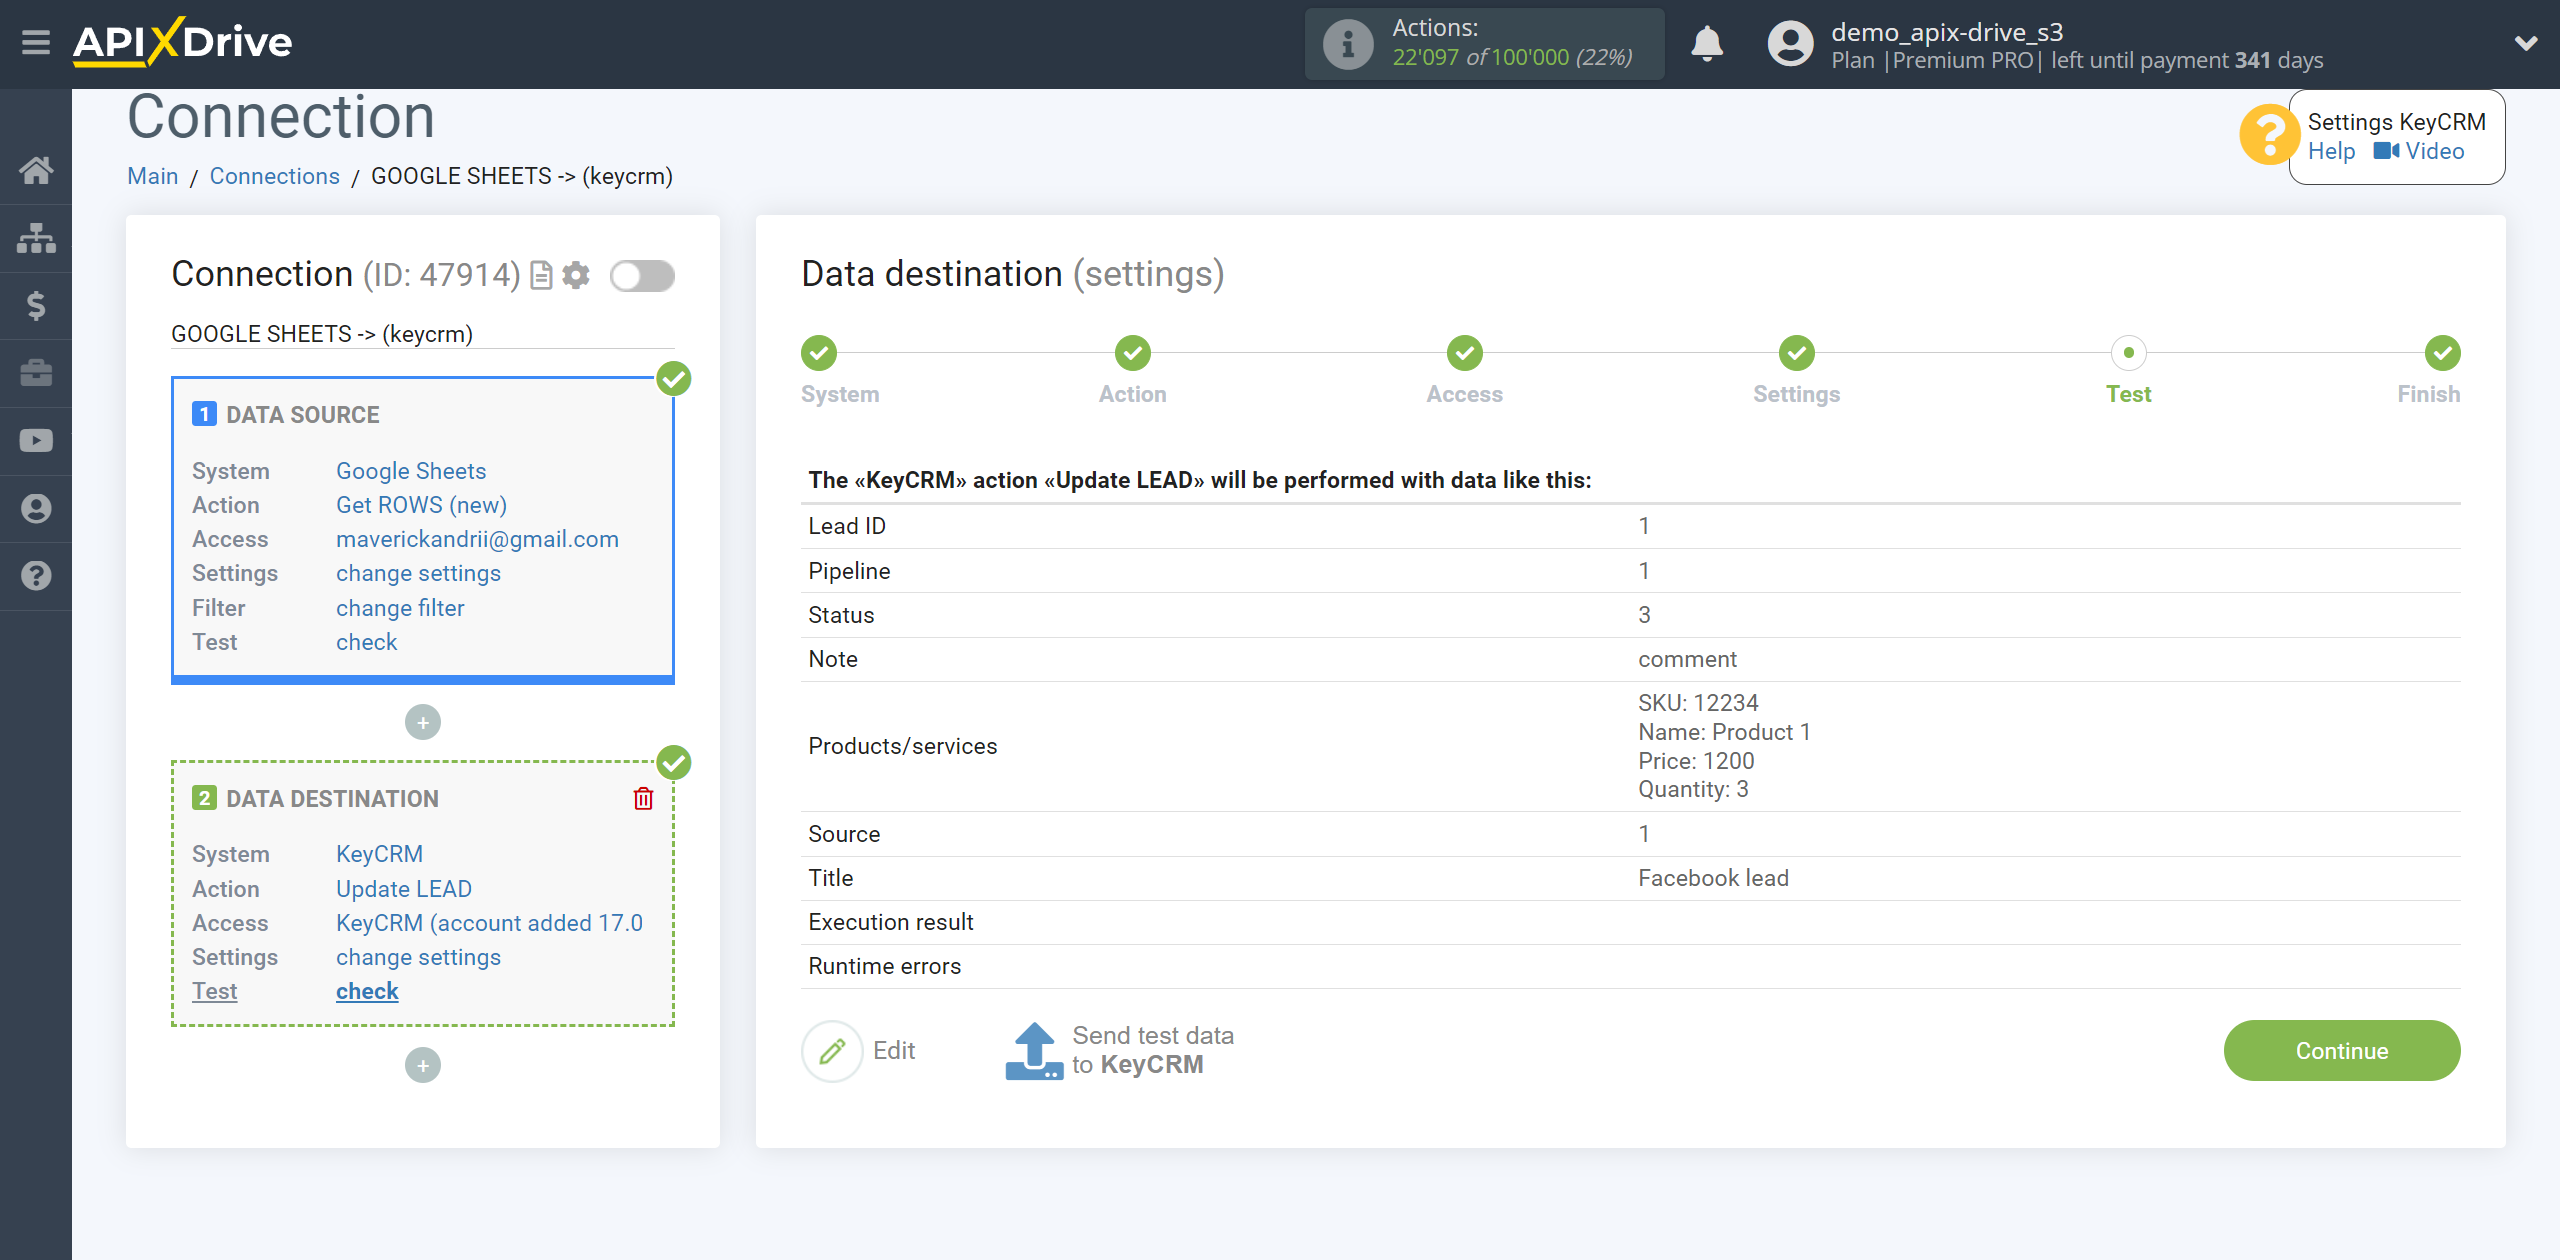Screen dimensions: 2560x1260
Task: Expand the account dropdown chevron
Action: click(2526, 43)
